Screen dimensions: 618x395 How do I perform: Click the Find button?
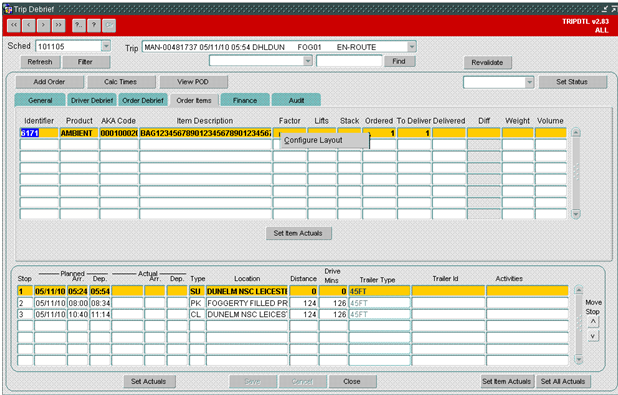coord(399,61)
